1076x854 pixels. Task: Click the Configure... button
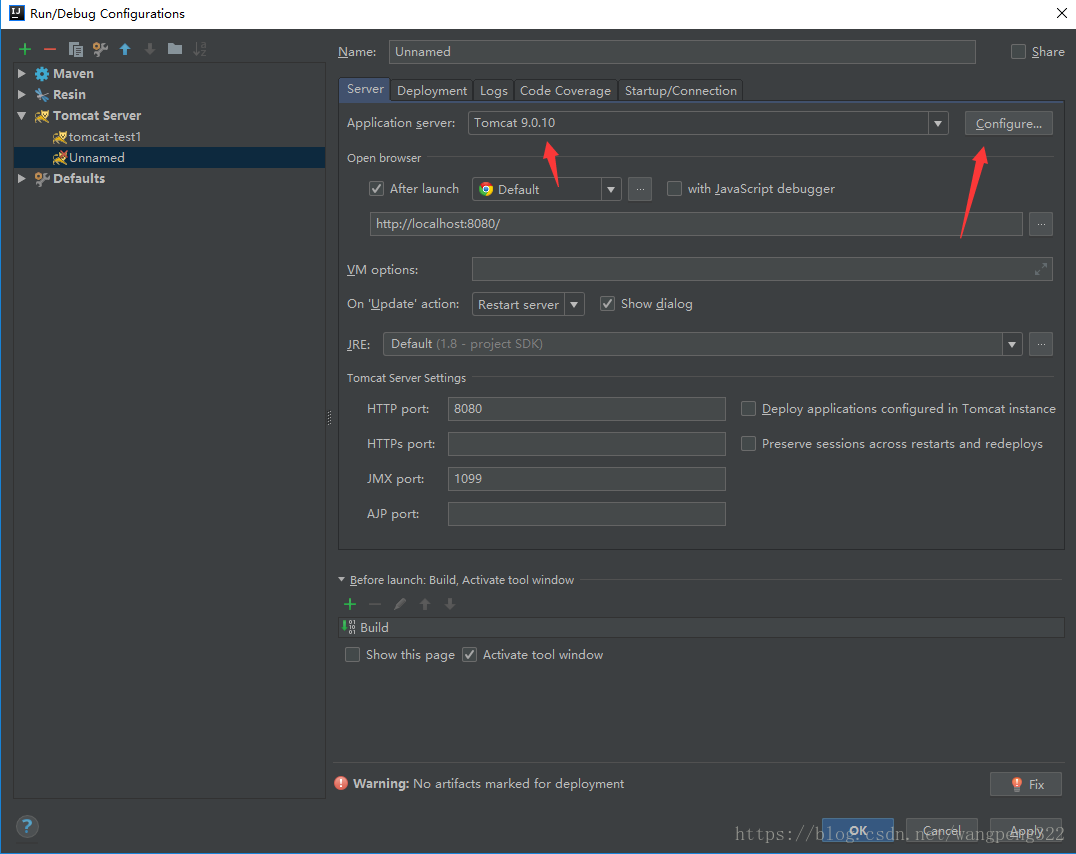coord(1008,124)
